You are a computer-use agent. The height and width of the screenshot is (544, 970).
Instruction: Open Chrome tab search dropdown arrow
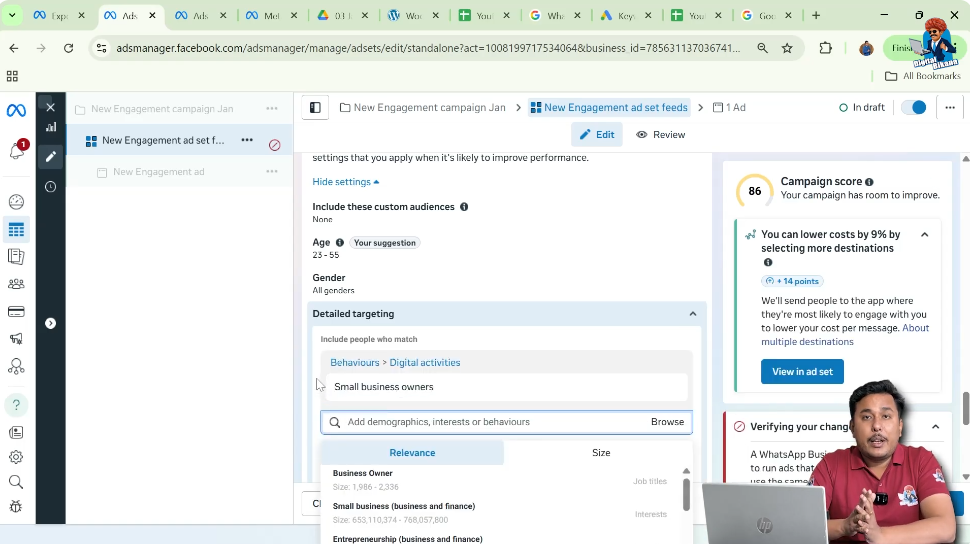click(12, 15)
